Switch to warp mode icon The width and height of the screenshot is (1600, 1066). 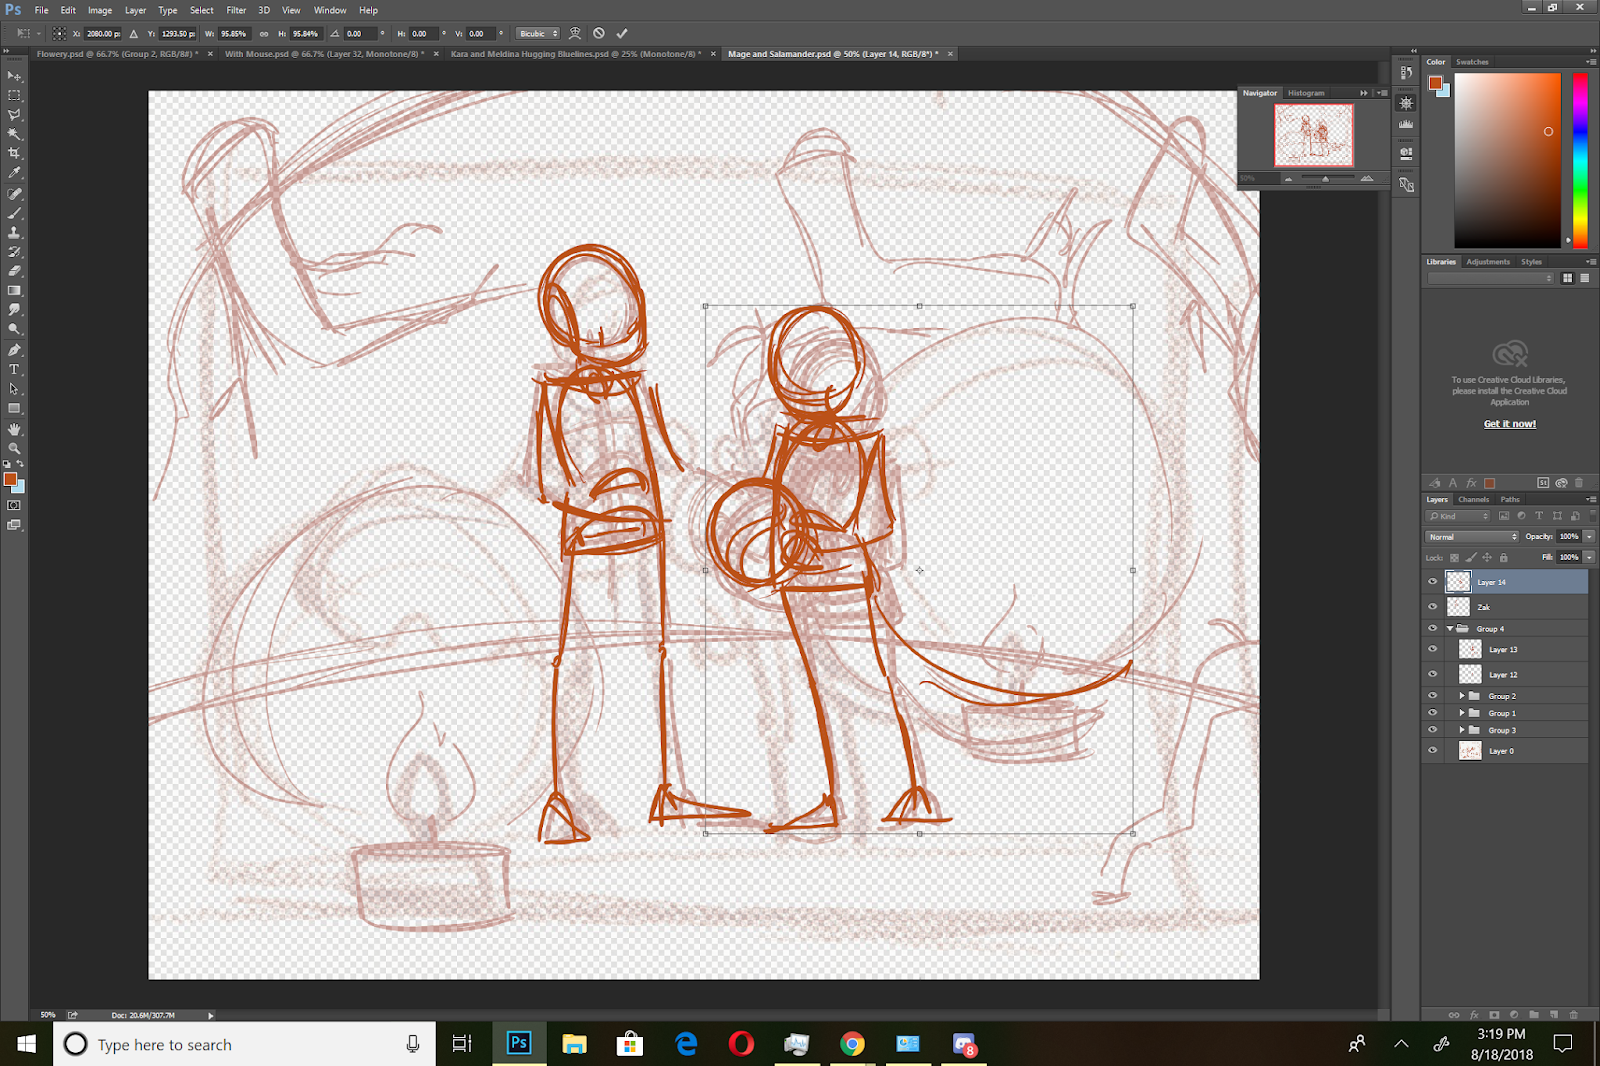(575, 33)
